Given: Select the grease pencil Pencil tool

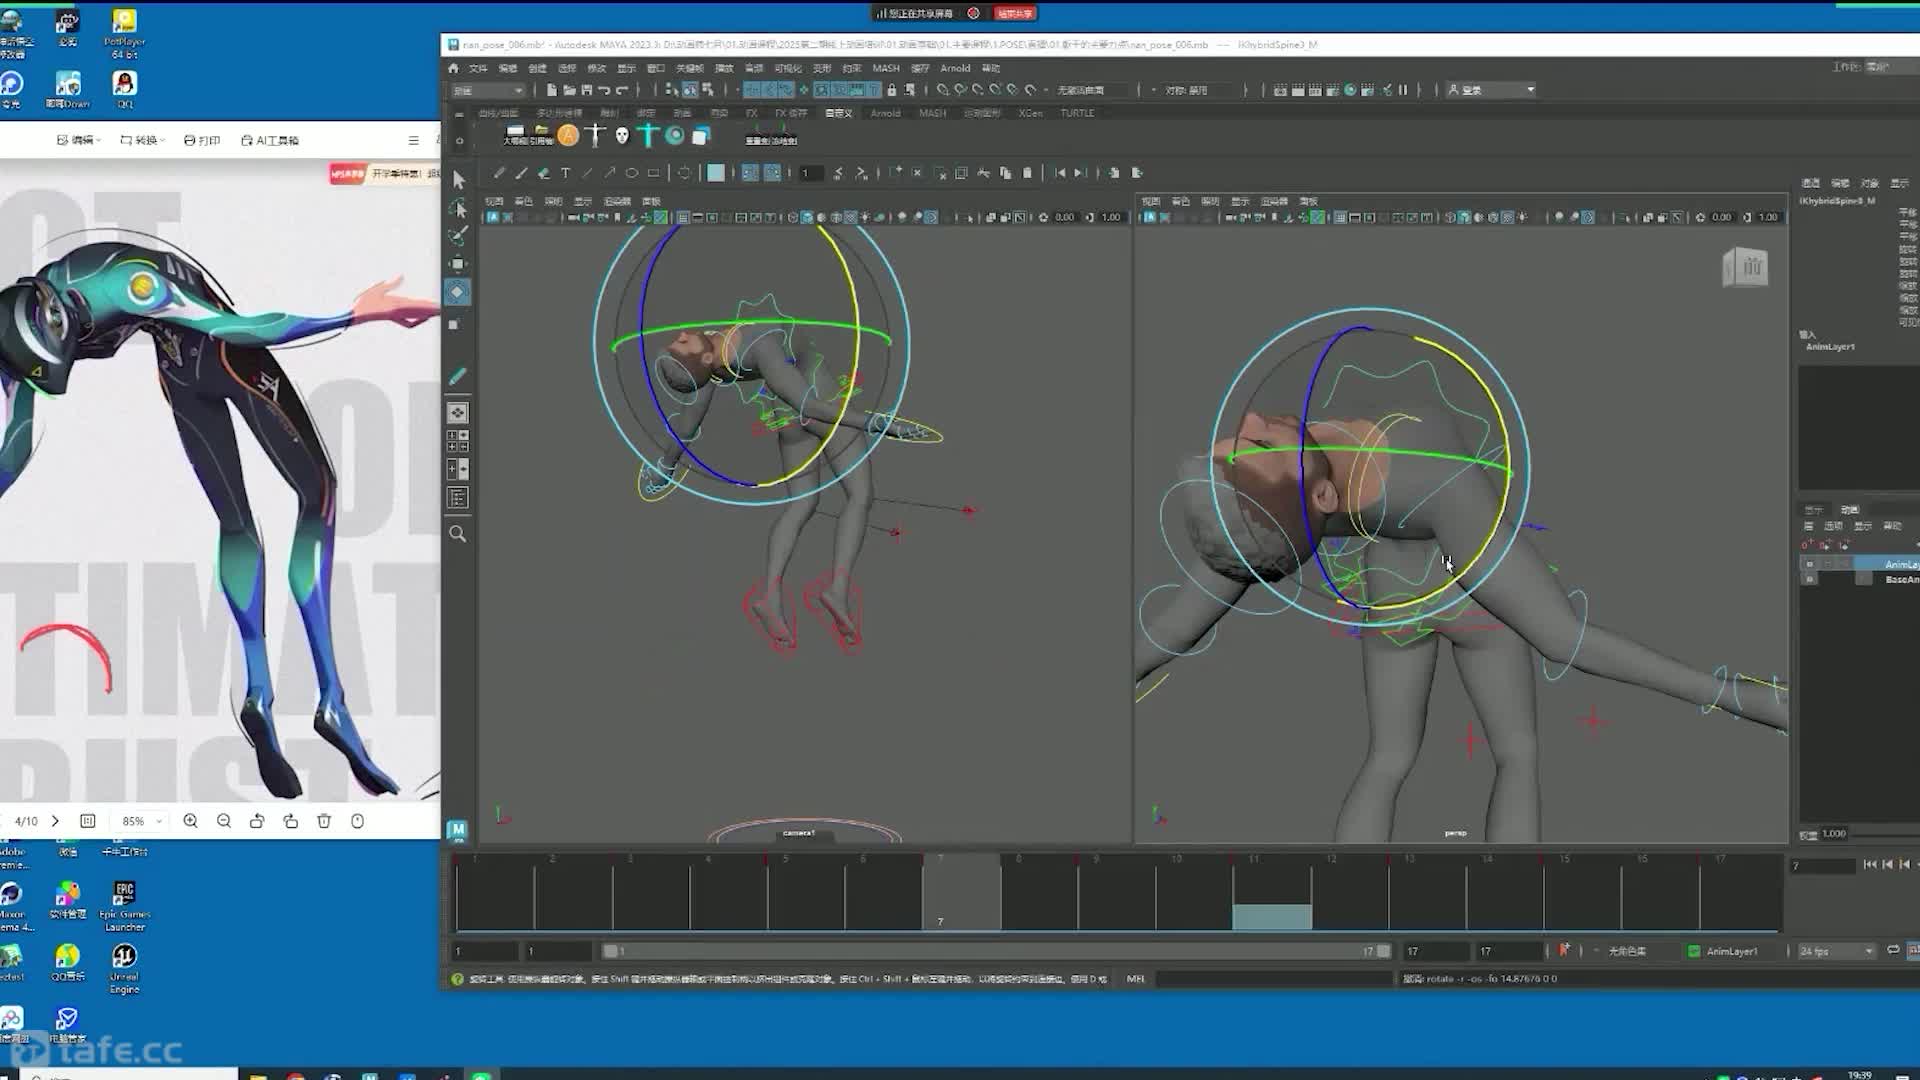Looking at the screenshot, I should coord(499,173).
